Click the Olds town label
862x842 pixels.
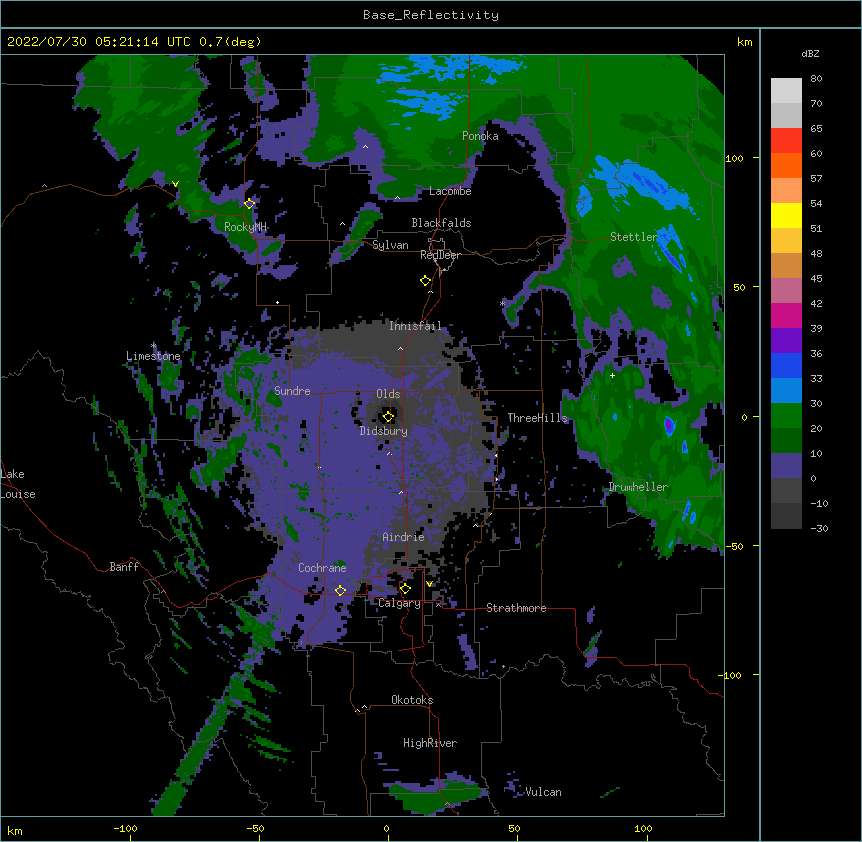(x=388, y=394)
